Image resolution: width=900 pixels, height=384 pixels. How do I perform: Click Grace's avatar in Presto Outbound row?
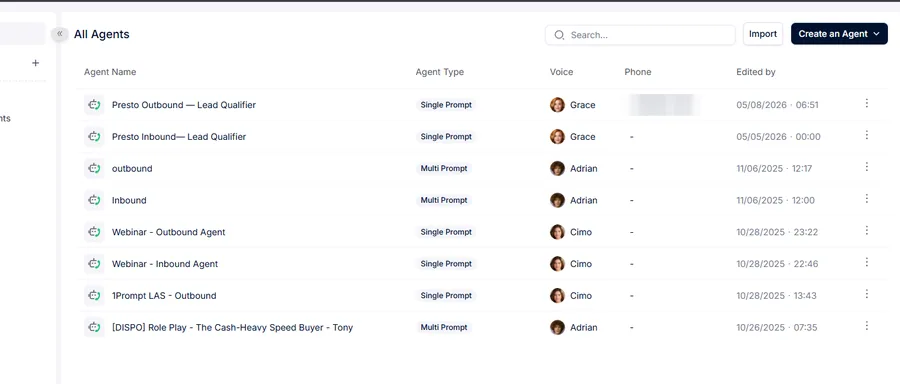coord(557,105)
